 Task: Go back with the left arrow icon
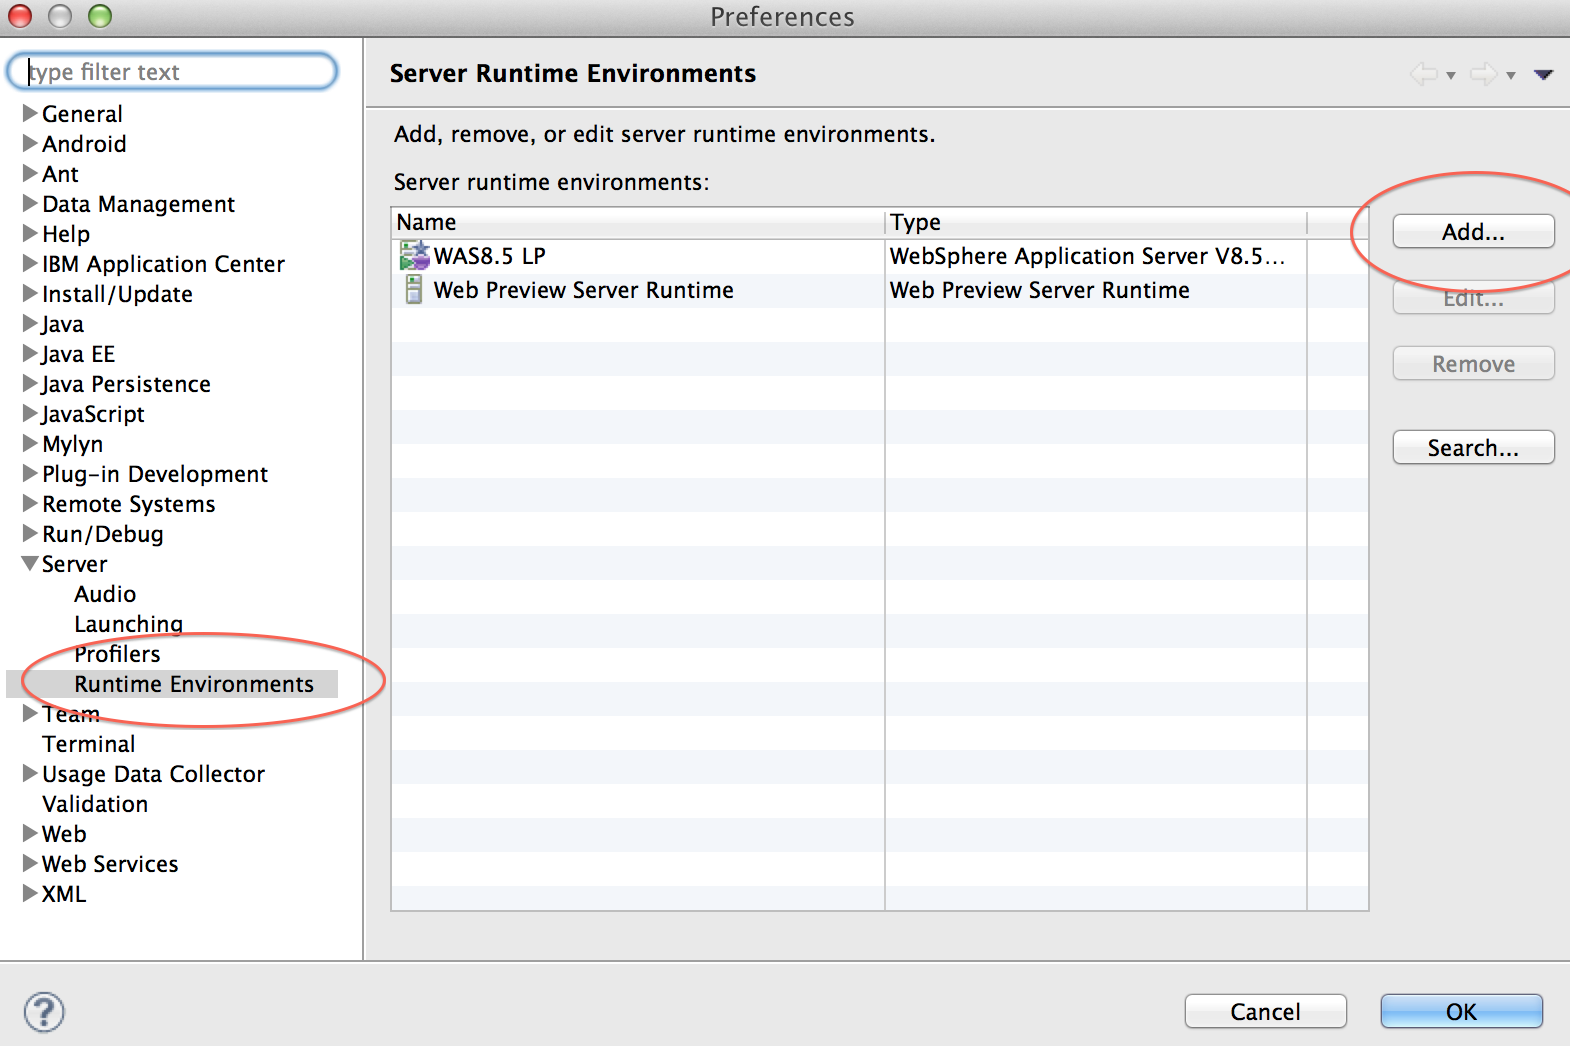[x=1424, y=74]
